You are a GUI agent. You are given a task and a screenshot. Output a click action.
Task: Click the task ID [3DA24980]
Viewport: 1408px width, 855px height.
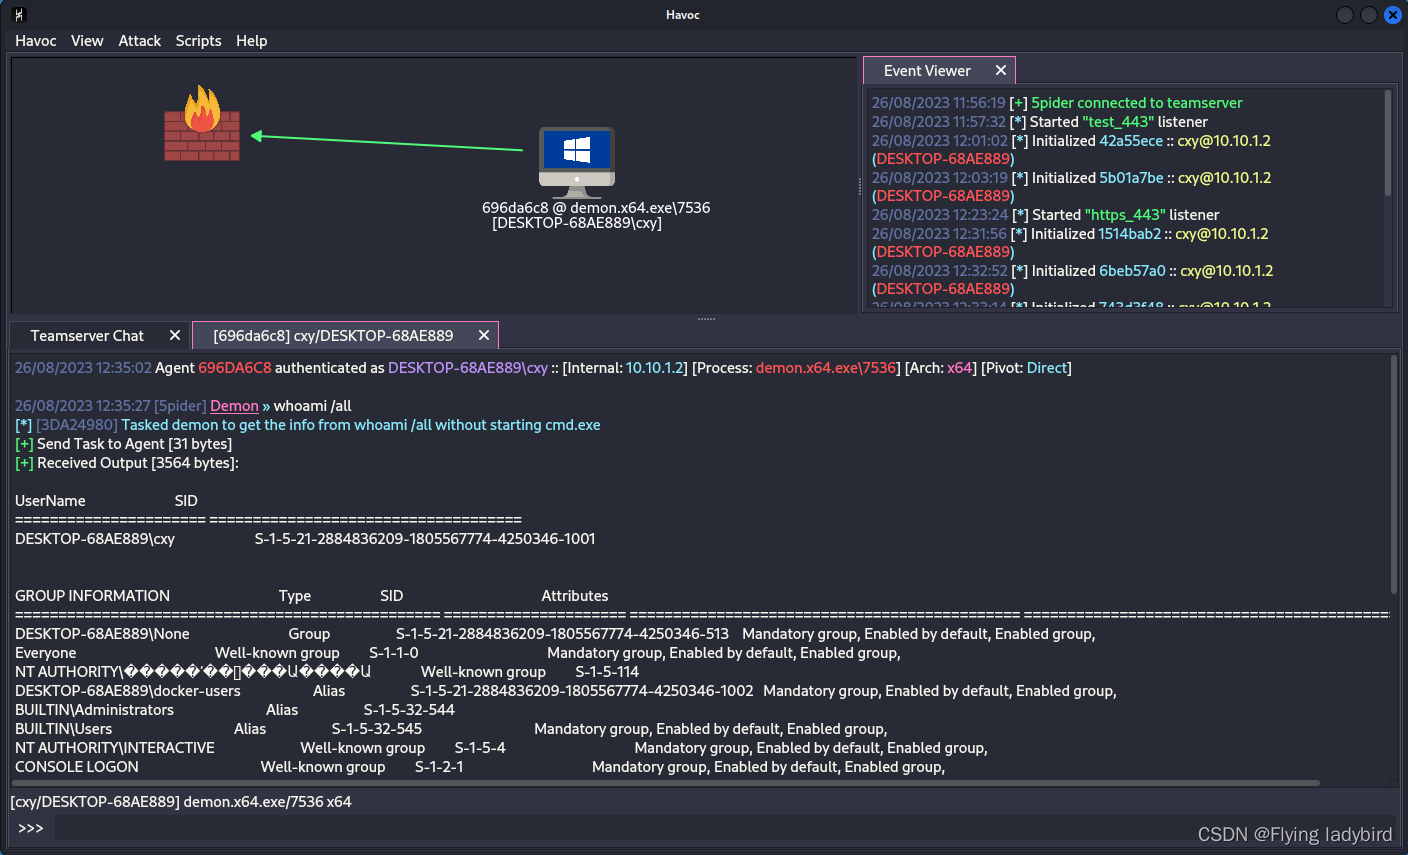pyautogui.click(x=77, y=425)
